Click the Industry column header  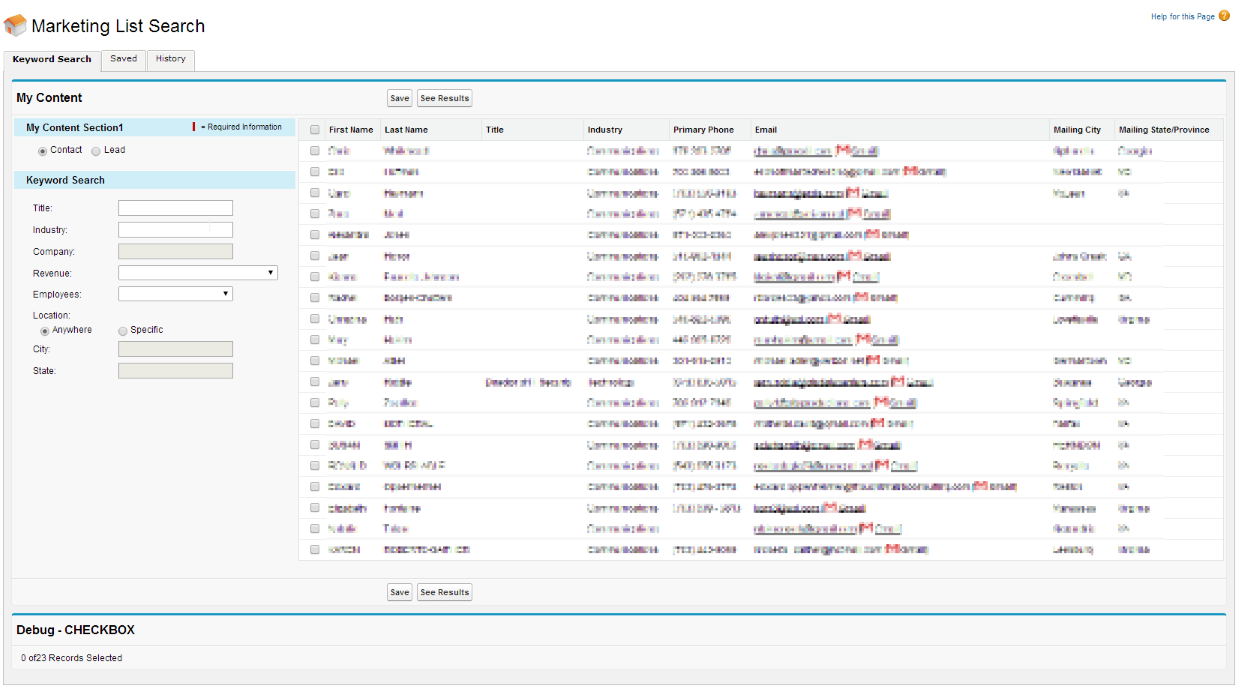(605, 130)
